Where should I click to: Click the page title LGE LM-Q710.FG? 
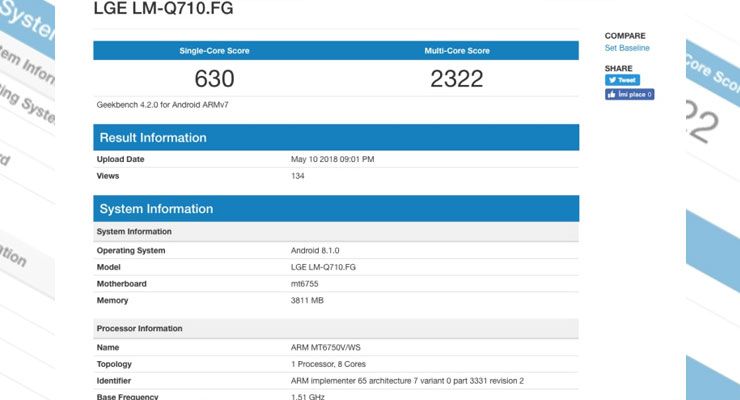click(163, 8)
